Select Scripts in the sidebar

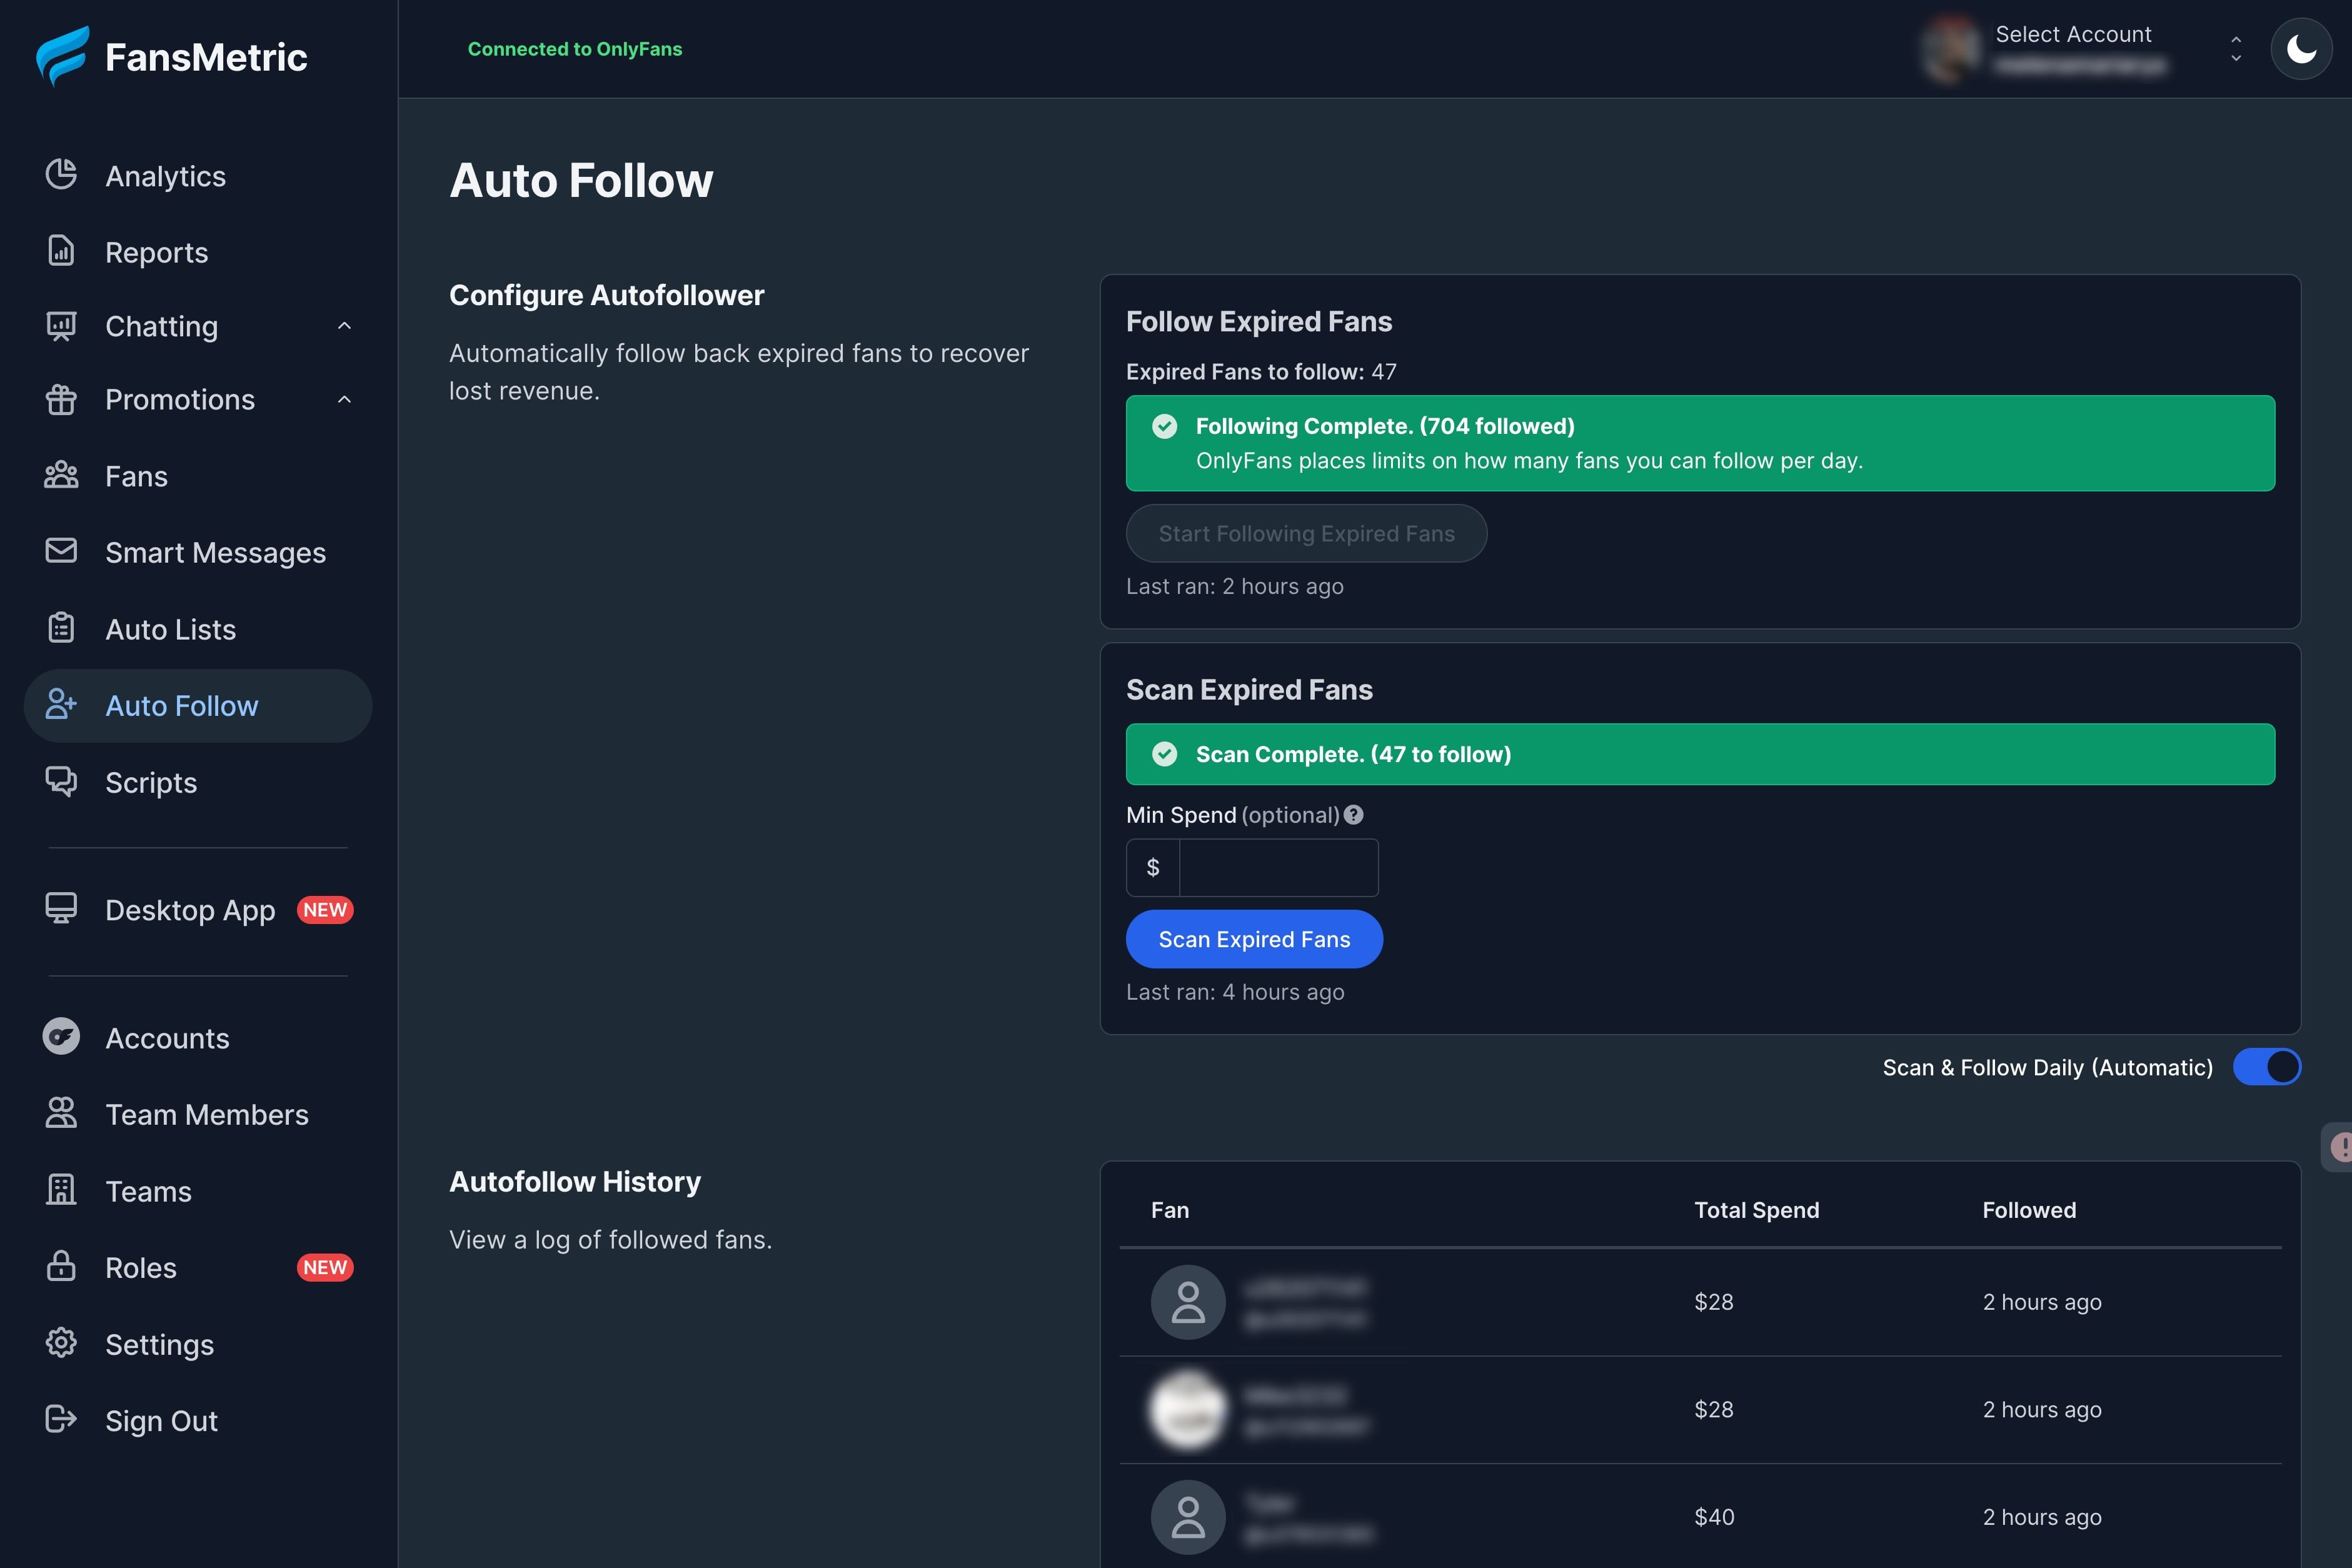198,782
